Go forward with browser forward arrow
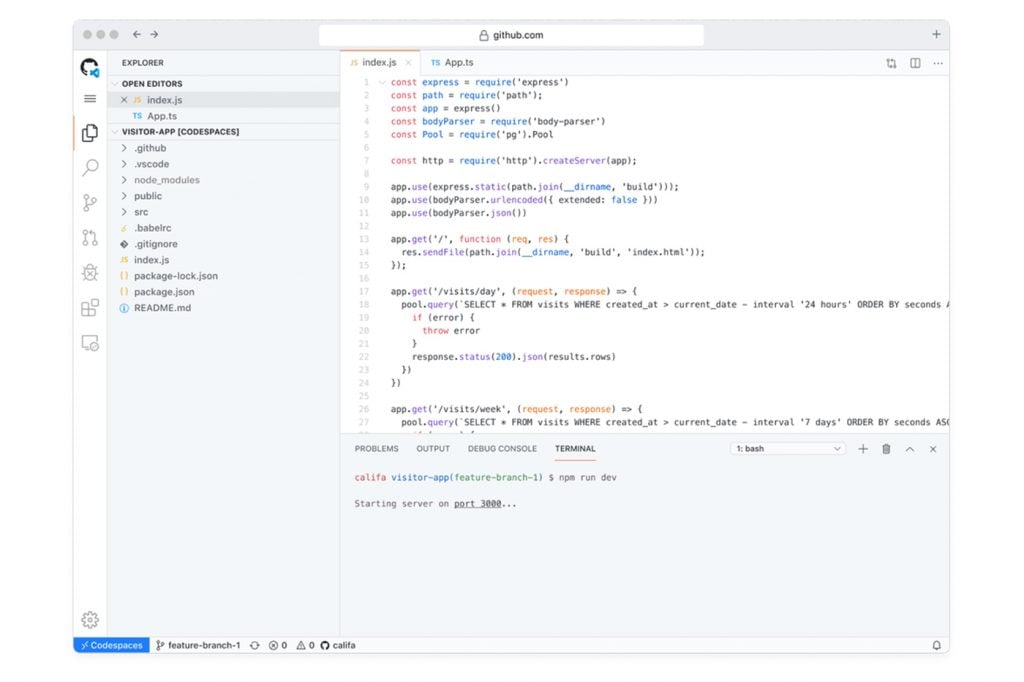 coord(154,35)
